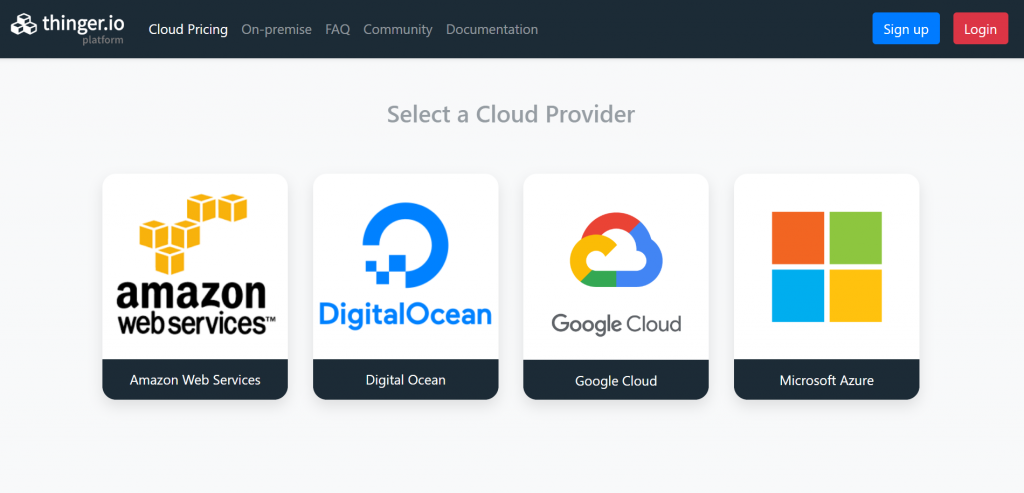Go to the On-premise page

[x=276, y=29]
